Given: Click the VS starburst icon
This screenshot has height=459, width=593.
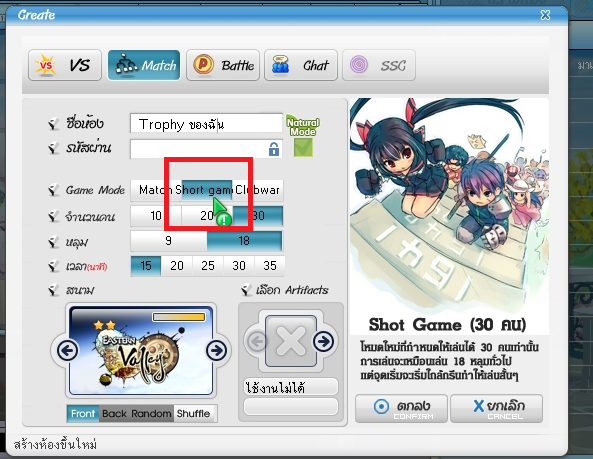Looking at the screenshot, I should point(46,65).
